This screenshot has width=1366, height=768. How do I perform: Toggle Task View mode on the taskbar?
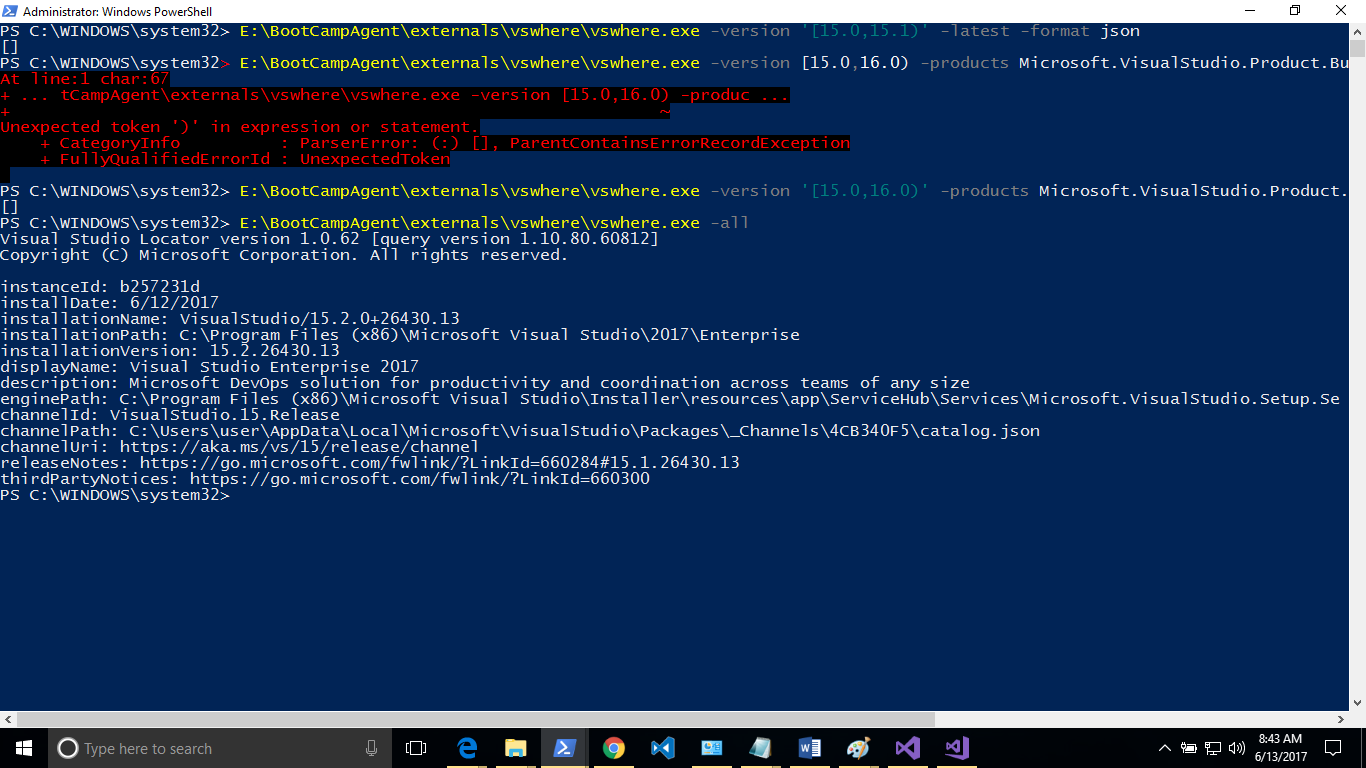tap(417, 748)
